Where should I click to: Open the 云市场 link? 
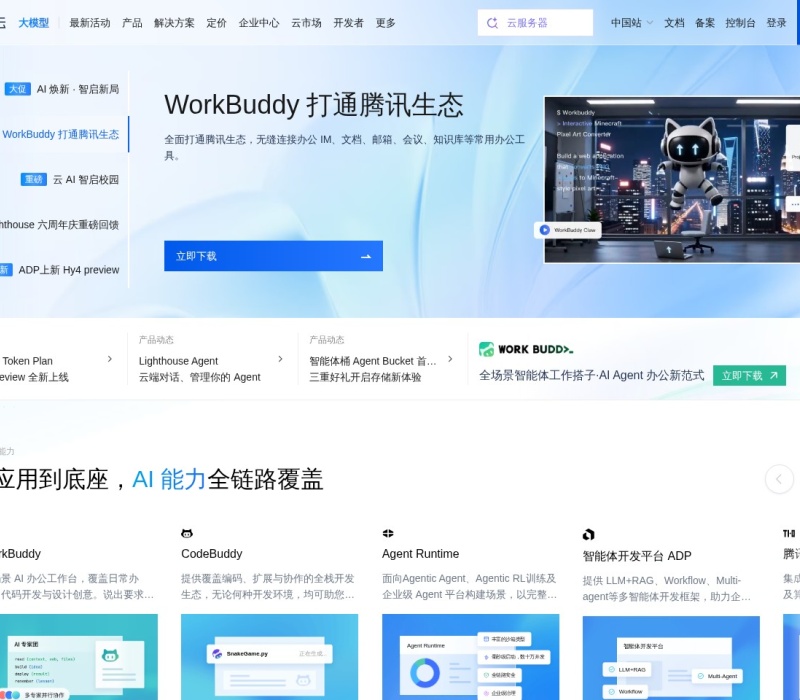[x=306, y=23]
